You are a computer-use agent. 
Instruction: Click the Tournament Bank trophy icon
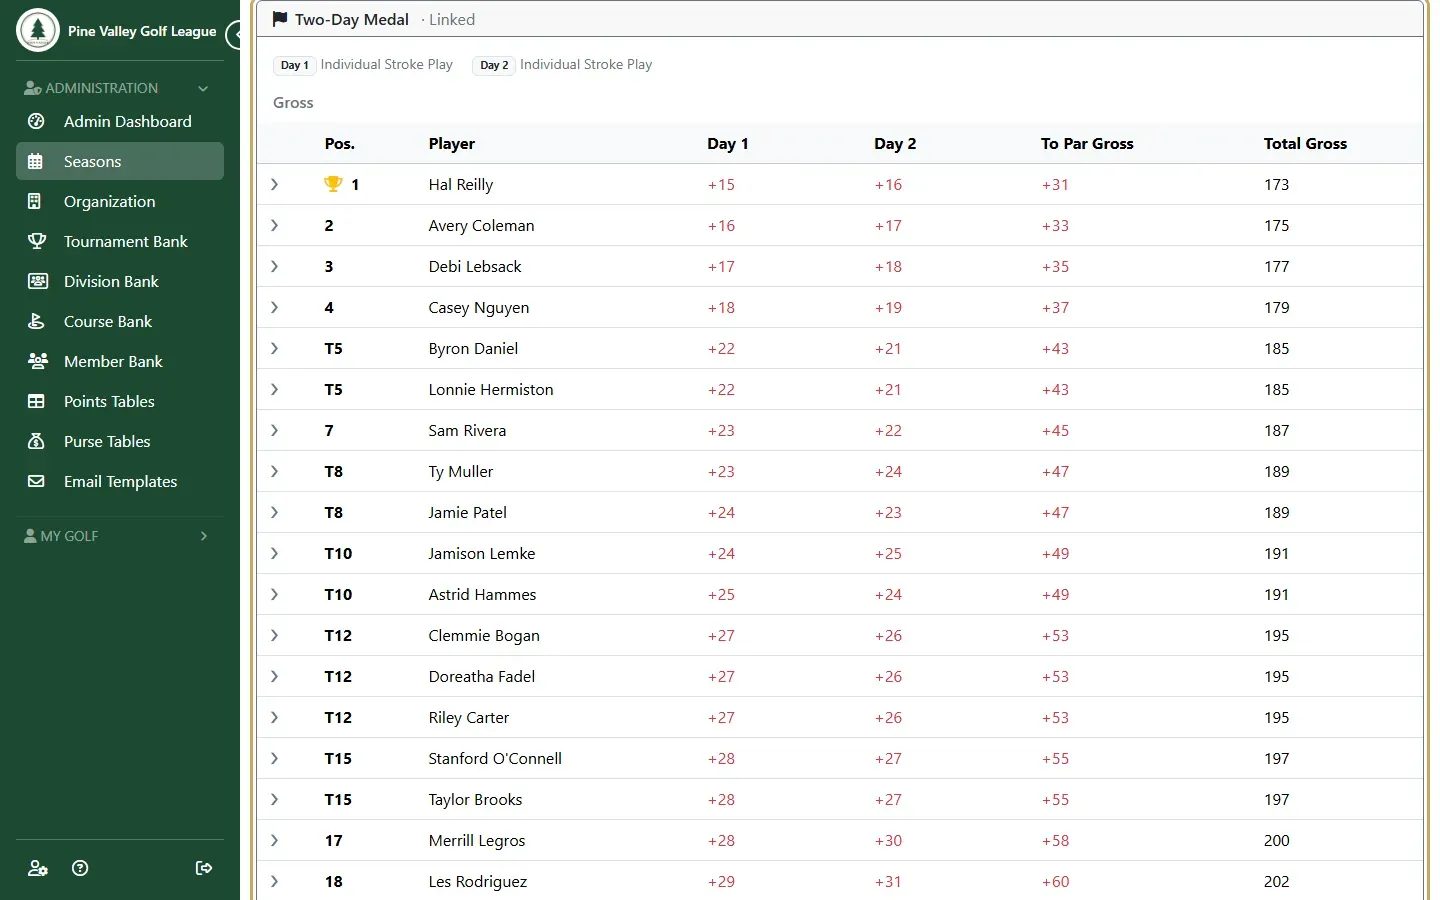coord(36,241)
